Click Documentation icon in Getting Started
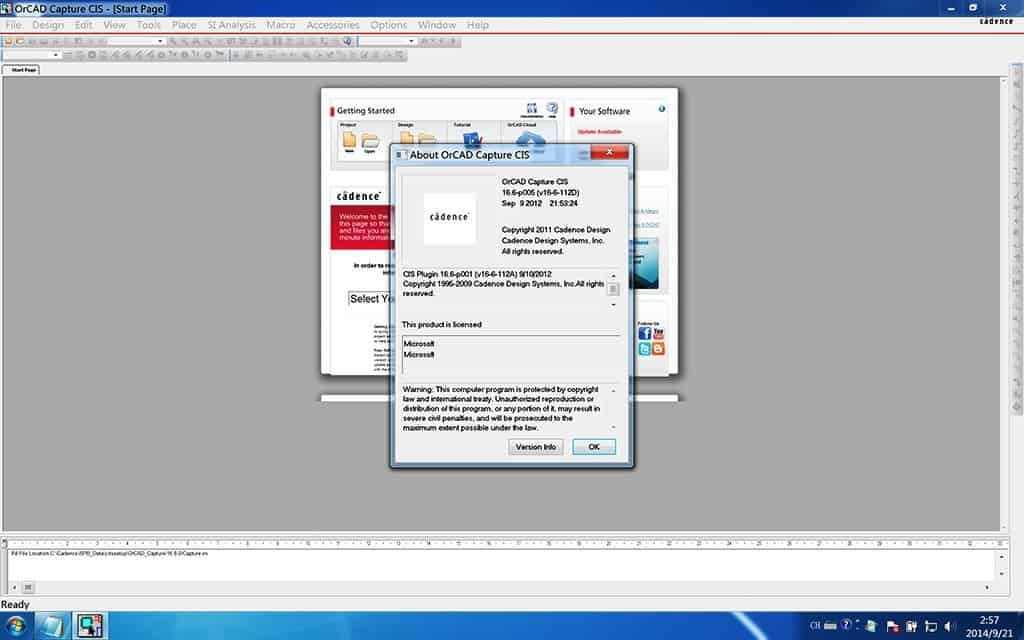 coord(532,109)
